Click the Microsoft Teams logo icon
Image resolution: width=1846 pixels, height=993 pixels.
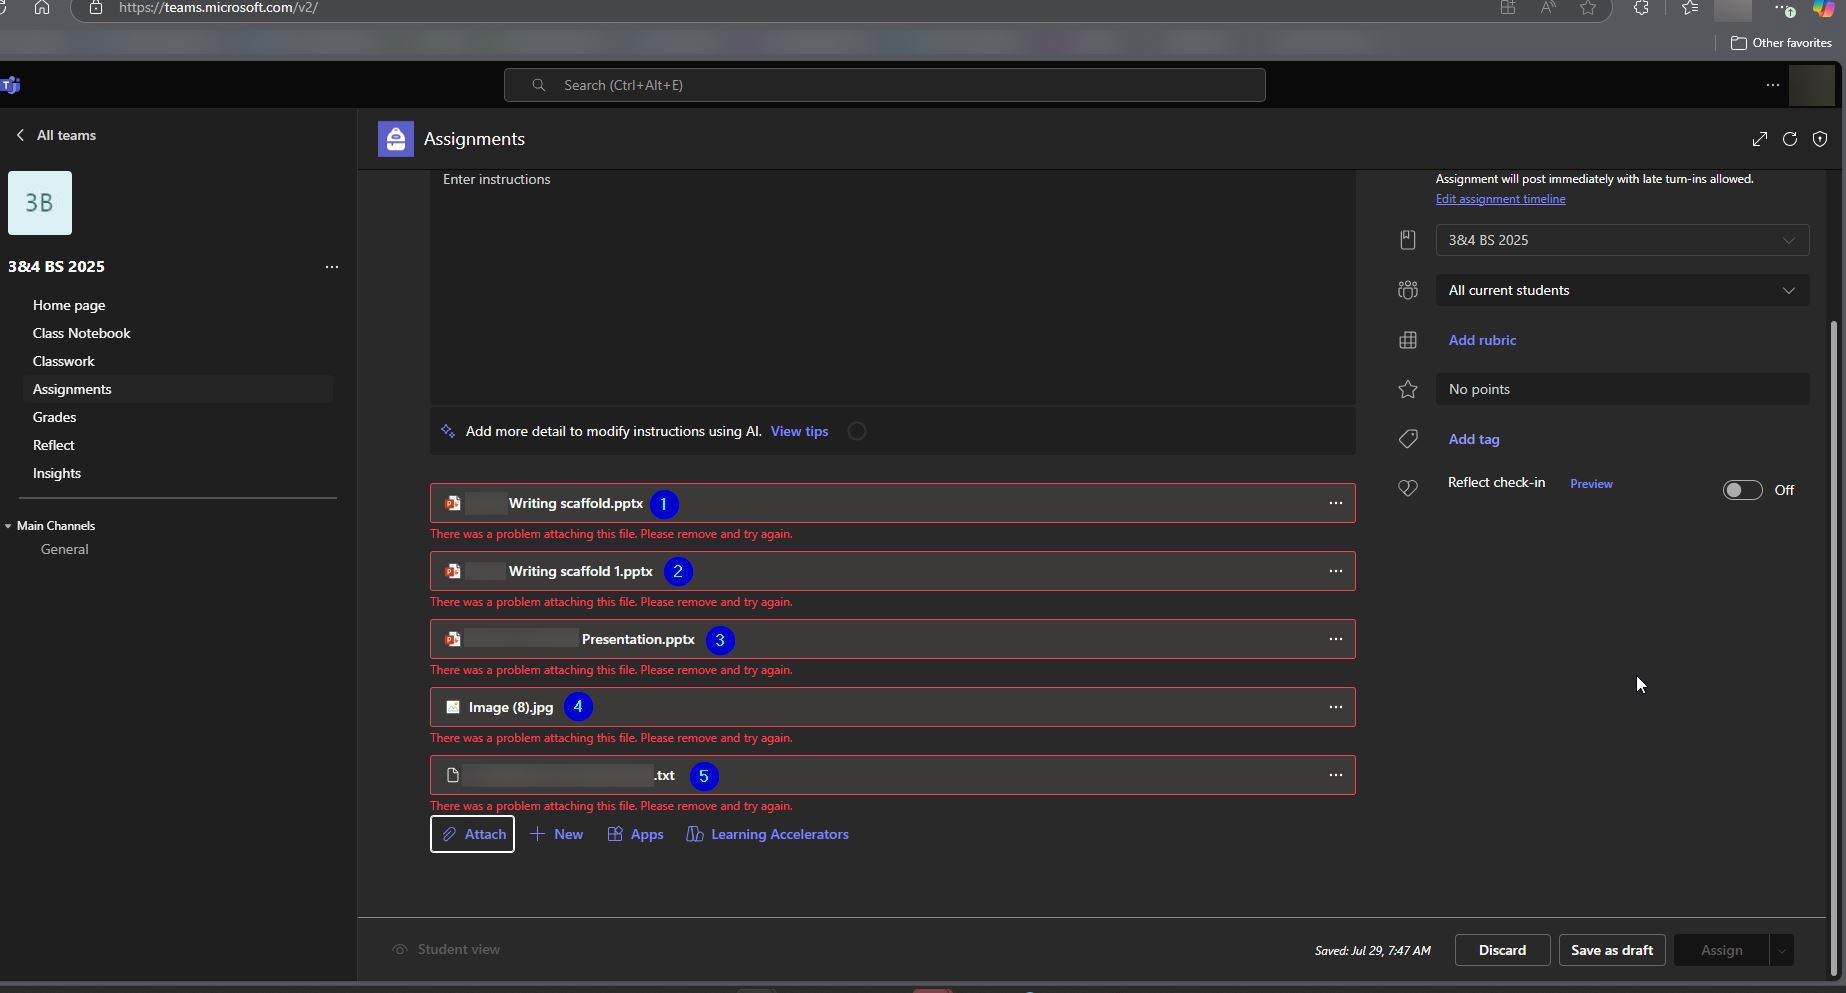point(11,85)
